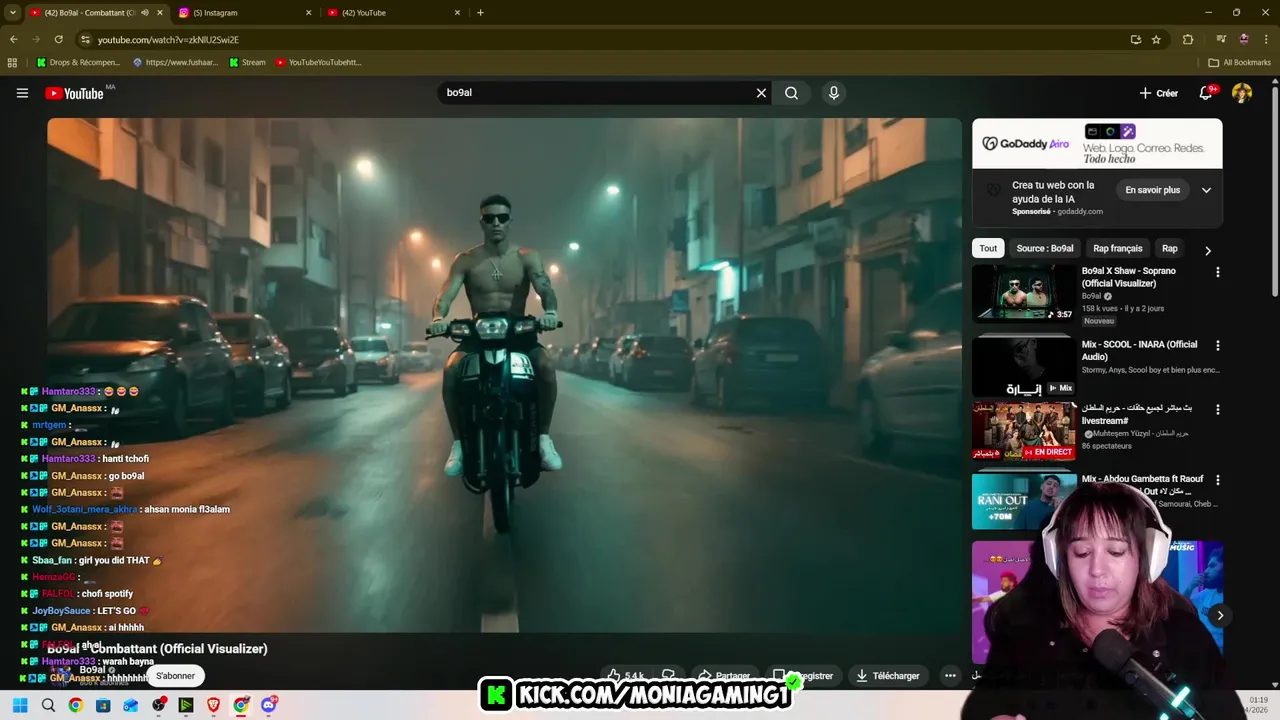Open Brave browser from taskbar
The image size is (1280, 720).
213,705
